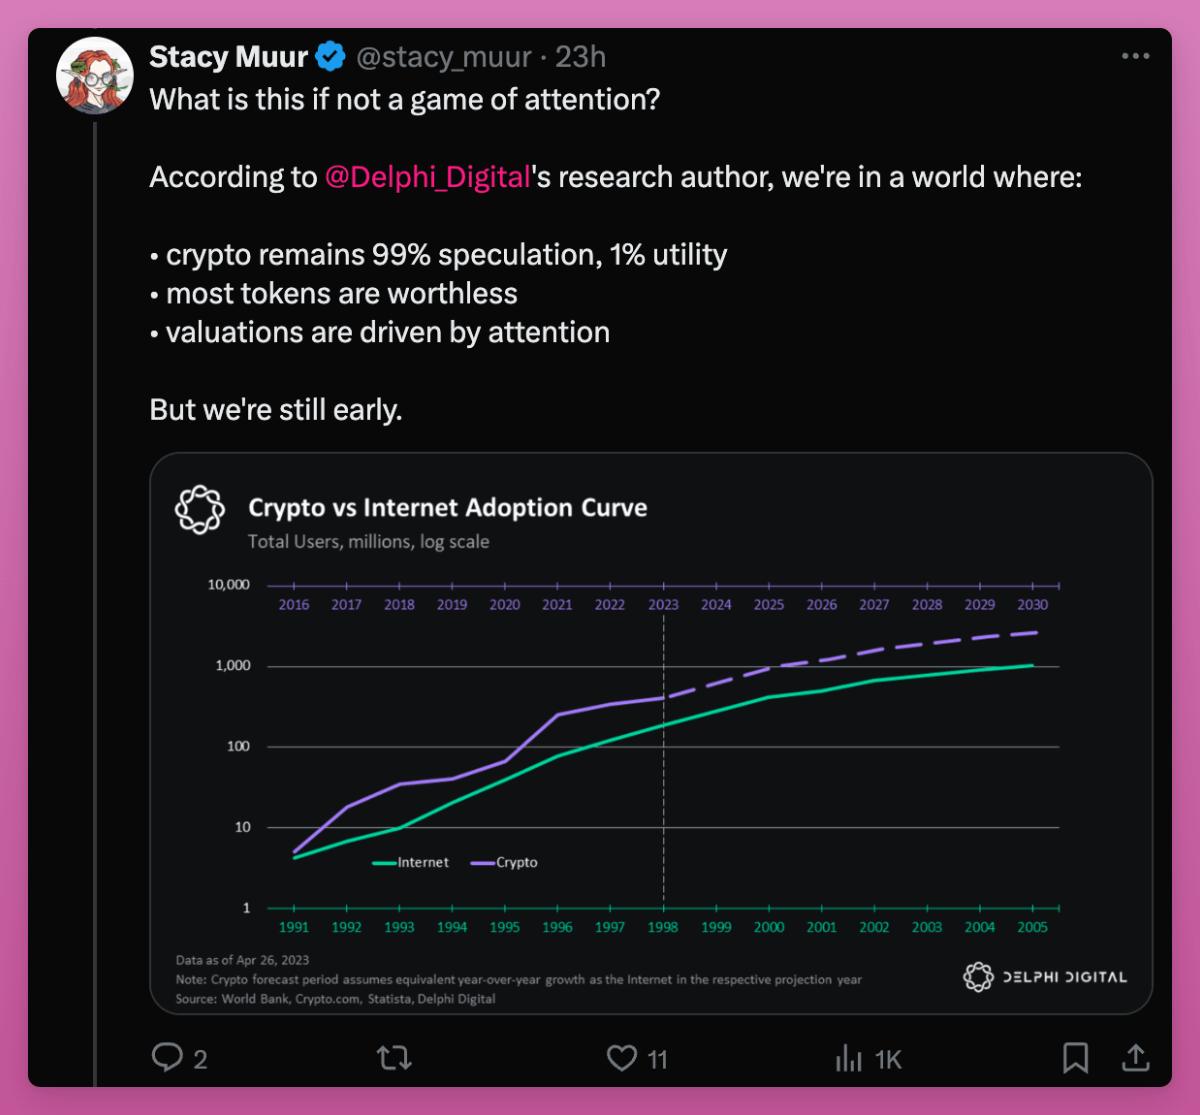Click the Delphi Digital logo in chart header
This screenshot has height=1115, width=1200.
coord(199,509)
